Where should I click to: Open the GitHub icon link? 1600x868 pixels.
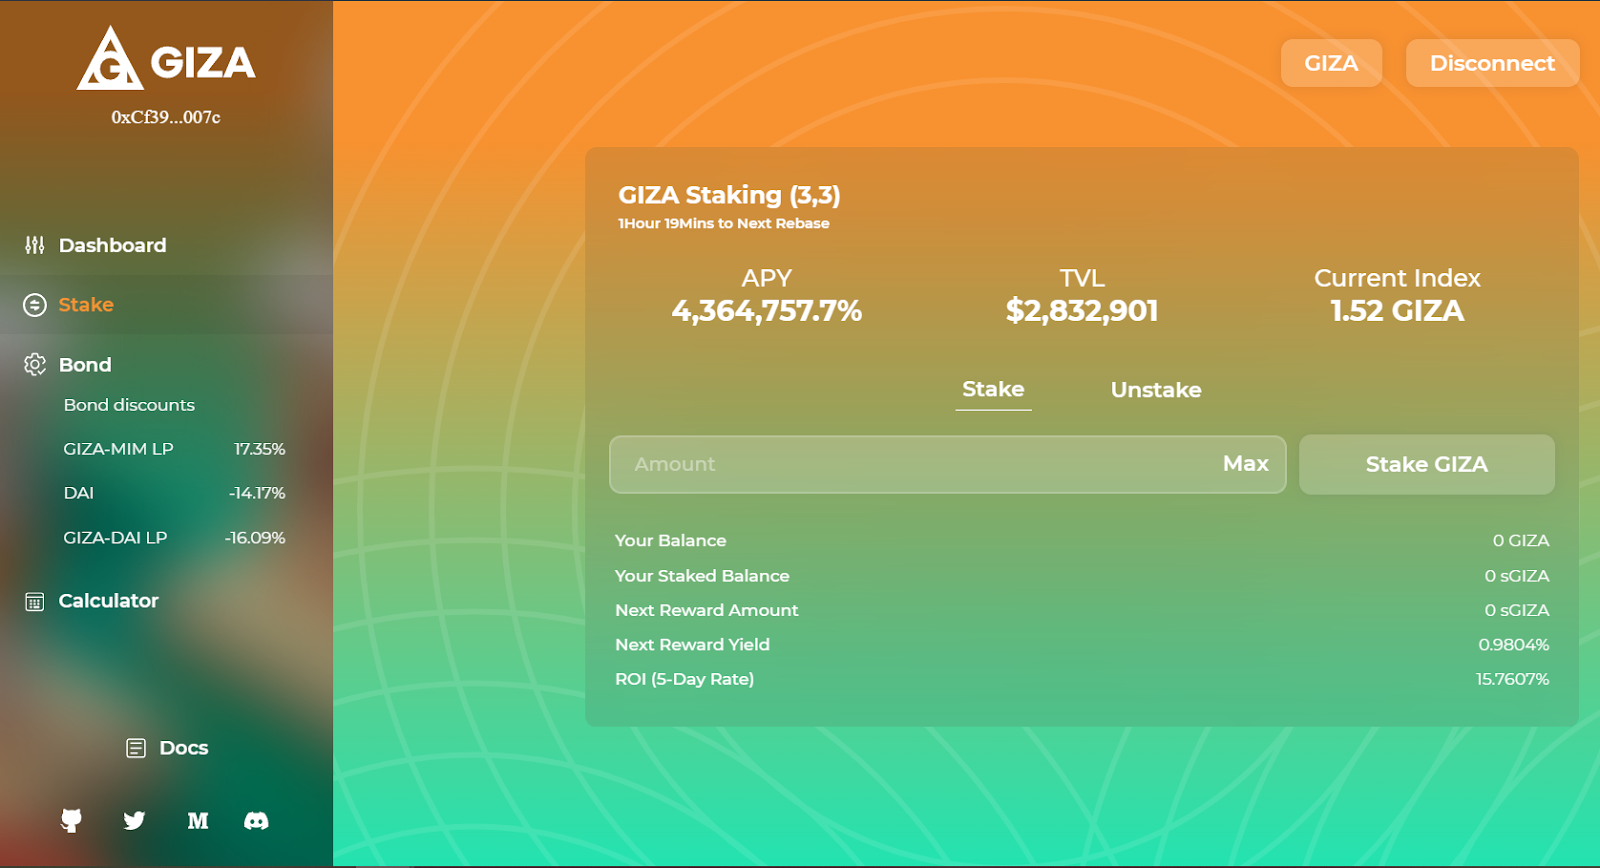(71, 821)
